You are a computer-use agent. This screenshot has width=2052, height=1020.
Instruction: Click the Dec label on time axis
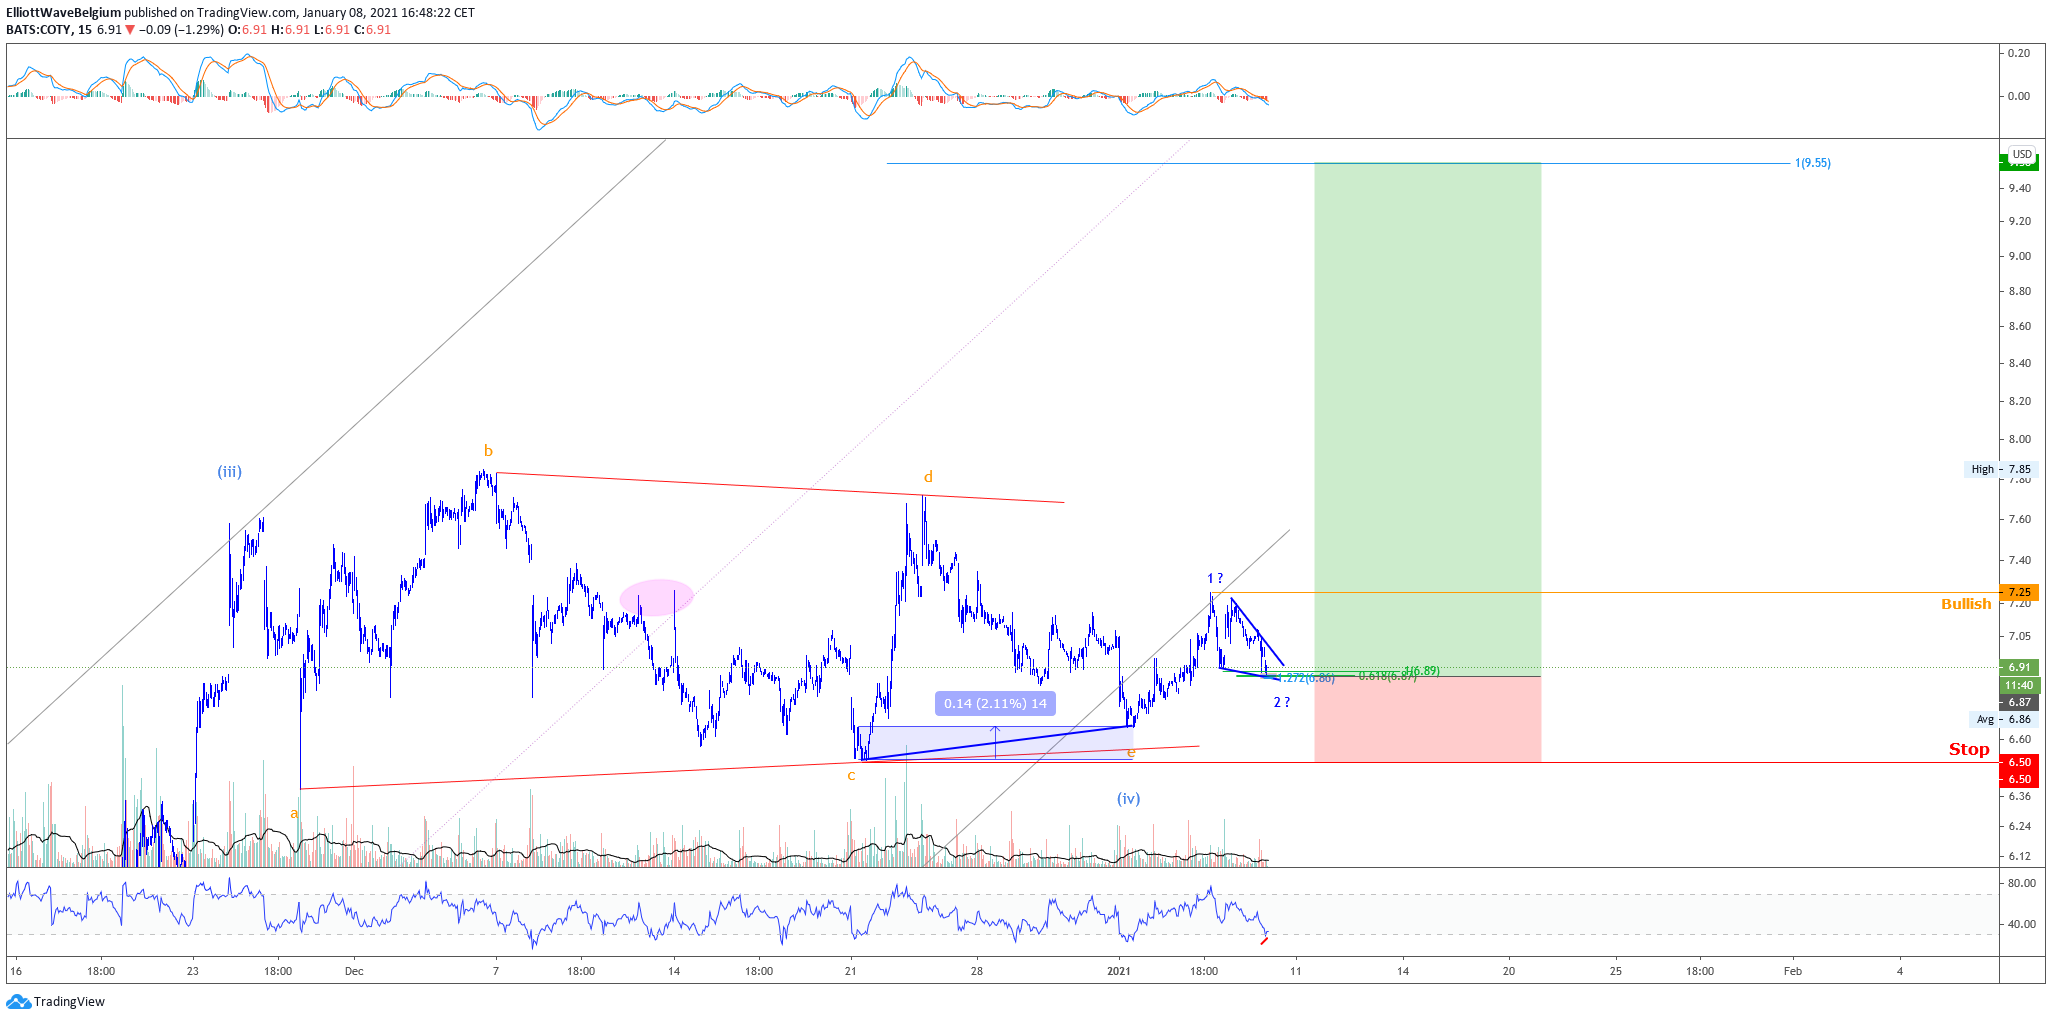click(353, 971)
